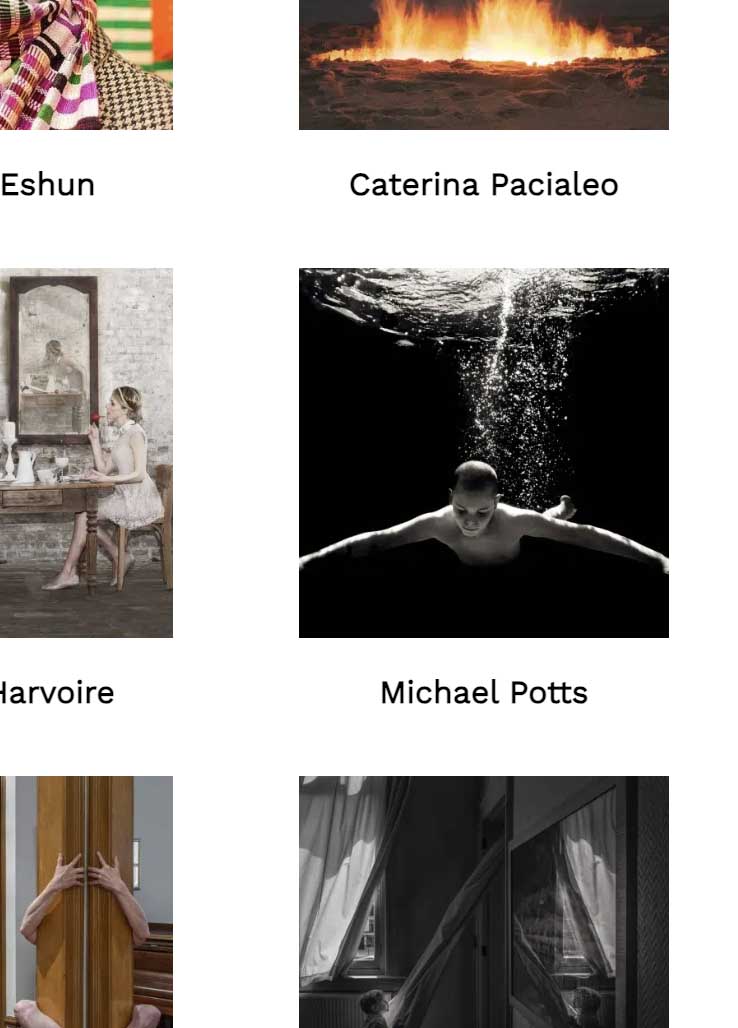Image resolution: width=738 pixels, height=1028 pixels.
Task: Open the woman at table photograph
Action: (86, 452)
